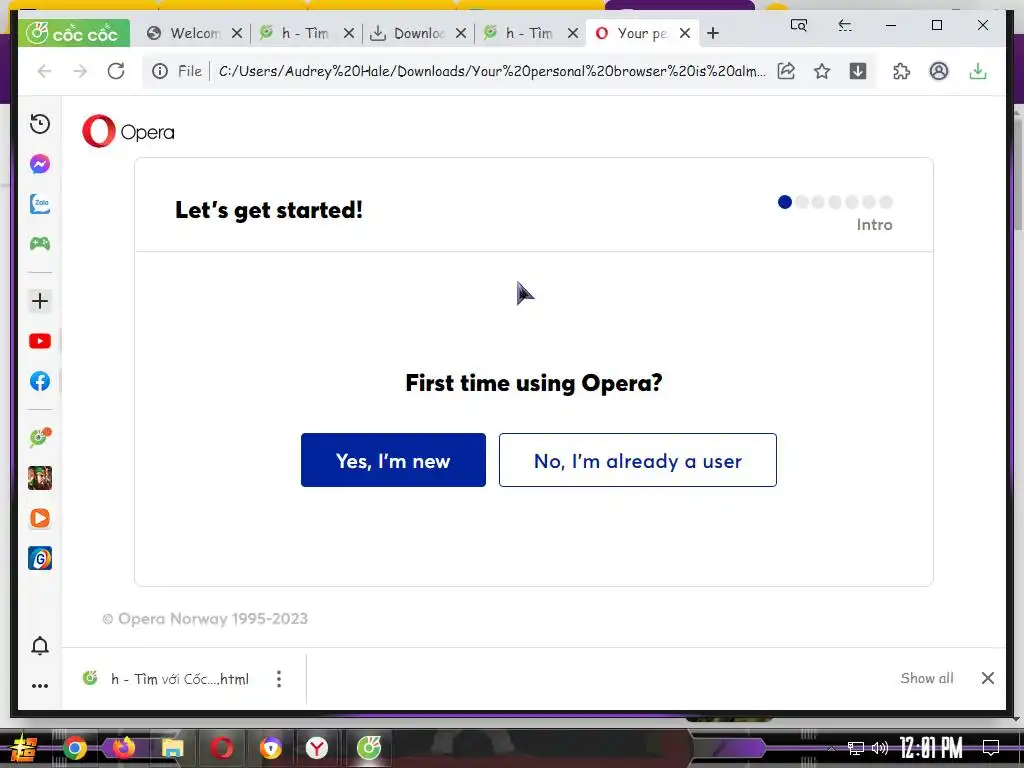Reload the current page
The height and width of the screenshot is (768, 1024).
pyautogui.click(x=116, y=71)
